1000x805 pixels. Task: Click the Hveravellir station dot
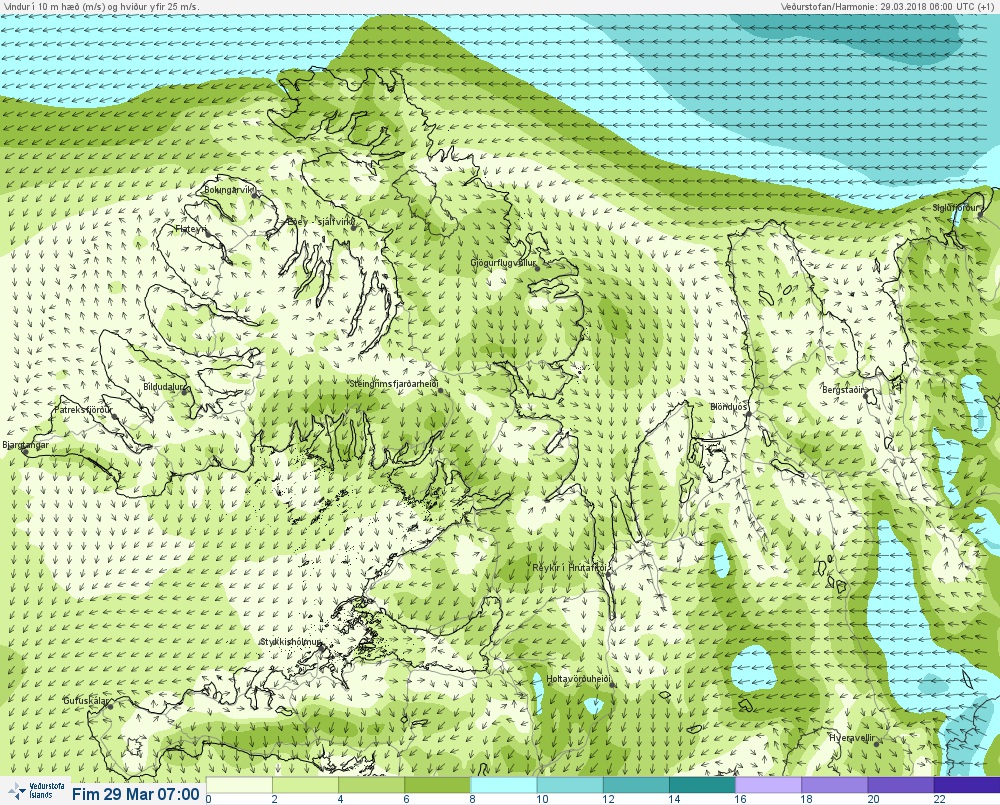[x=878, y=744]
